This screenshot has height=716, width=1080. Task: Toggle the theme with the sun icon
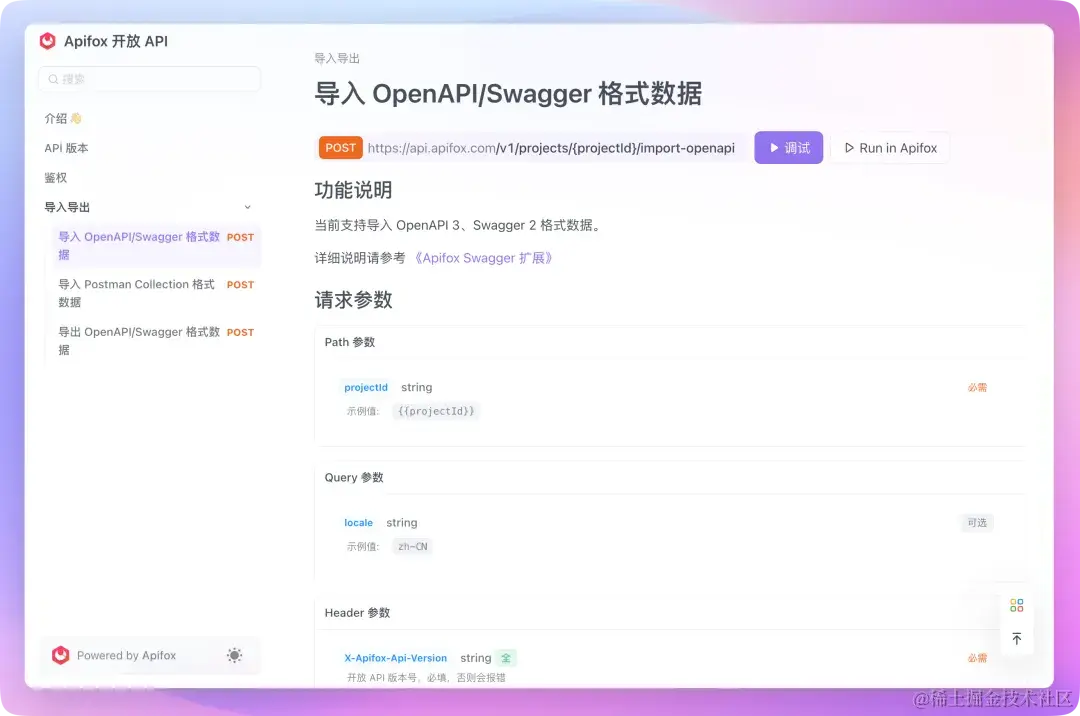[x=234, y=655]
